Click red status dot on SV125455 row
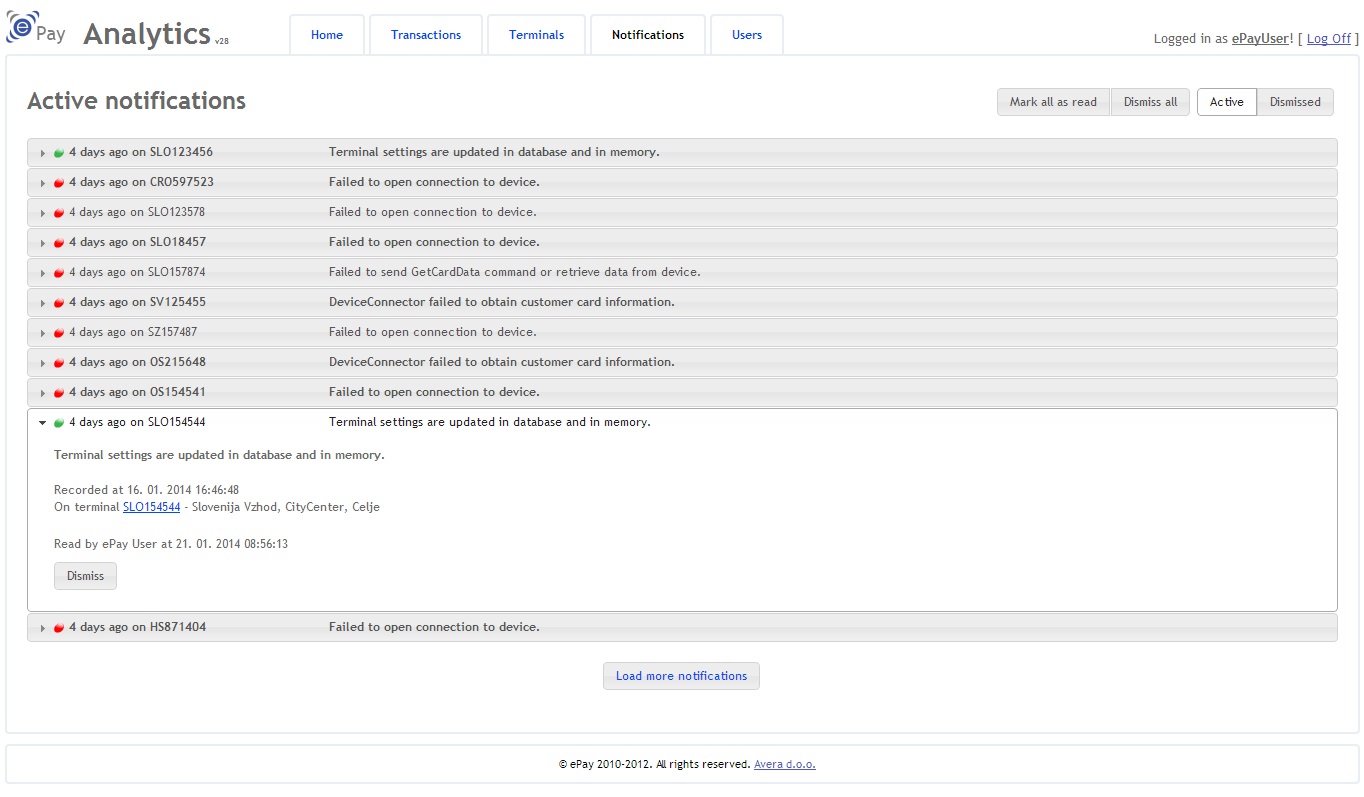This screenshot has height=797, width=1364. 59,303
